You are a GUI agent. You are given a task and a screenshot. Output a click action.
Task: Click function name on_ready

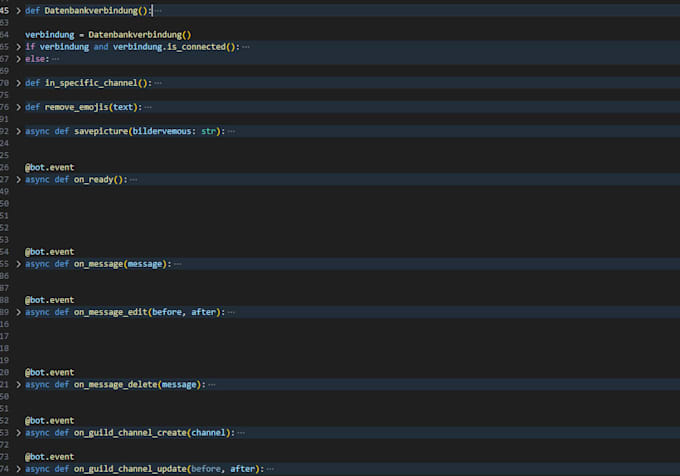pyautogui.click(x=94, y=179)
